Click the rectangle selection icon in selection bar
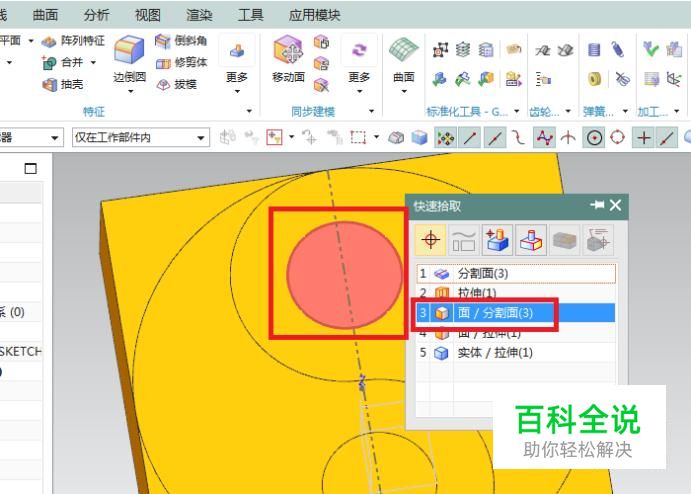Viewport: 691px width, 494px height. pos(358,137)
